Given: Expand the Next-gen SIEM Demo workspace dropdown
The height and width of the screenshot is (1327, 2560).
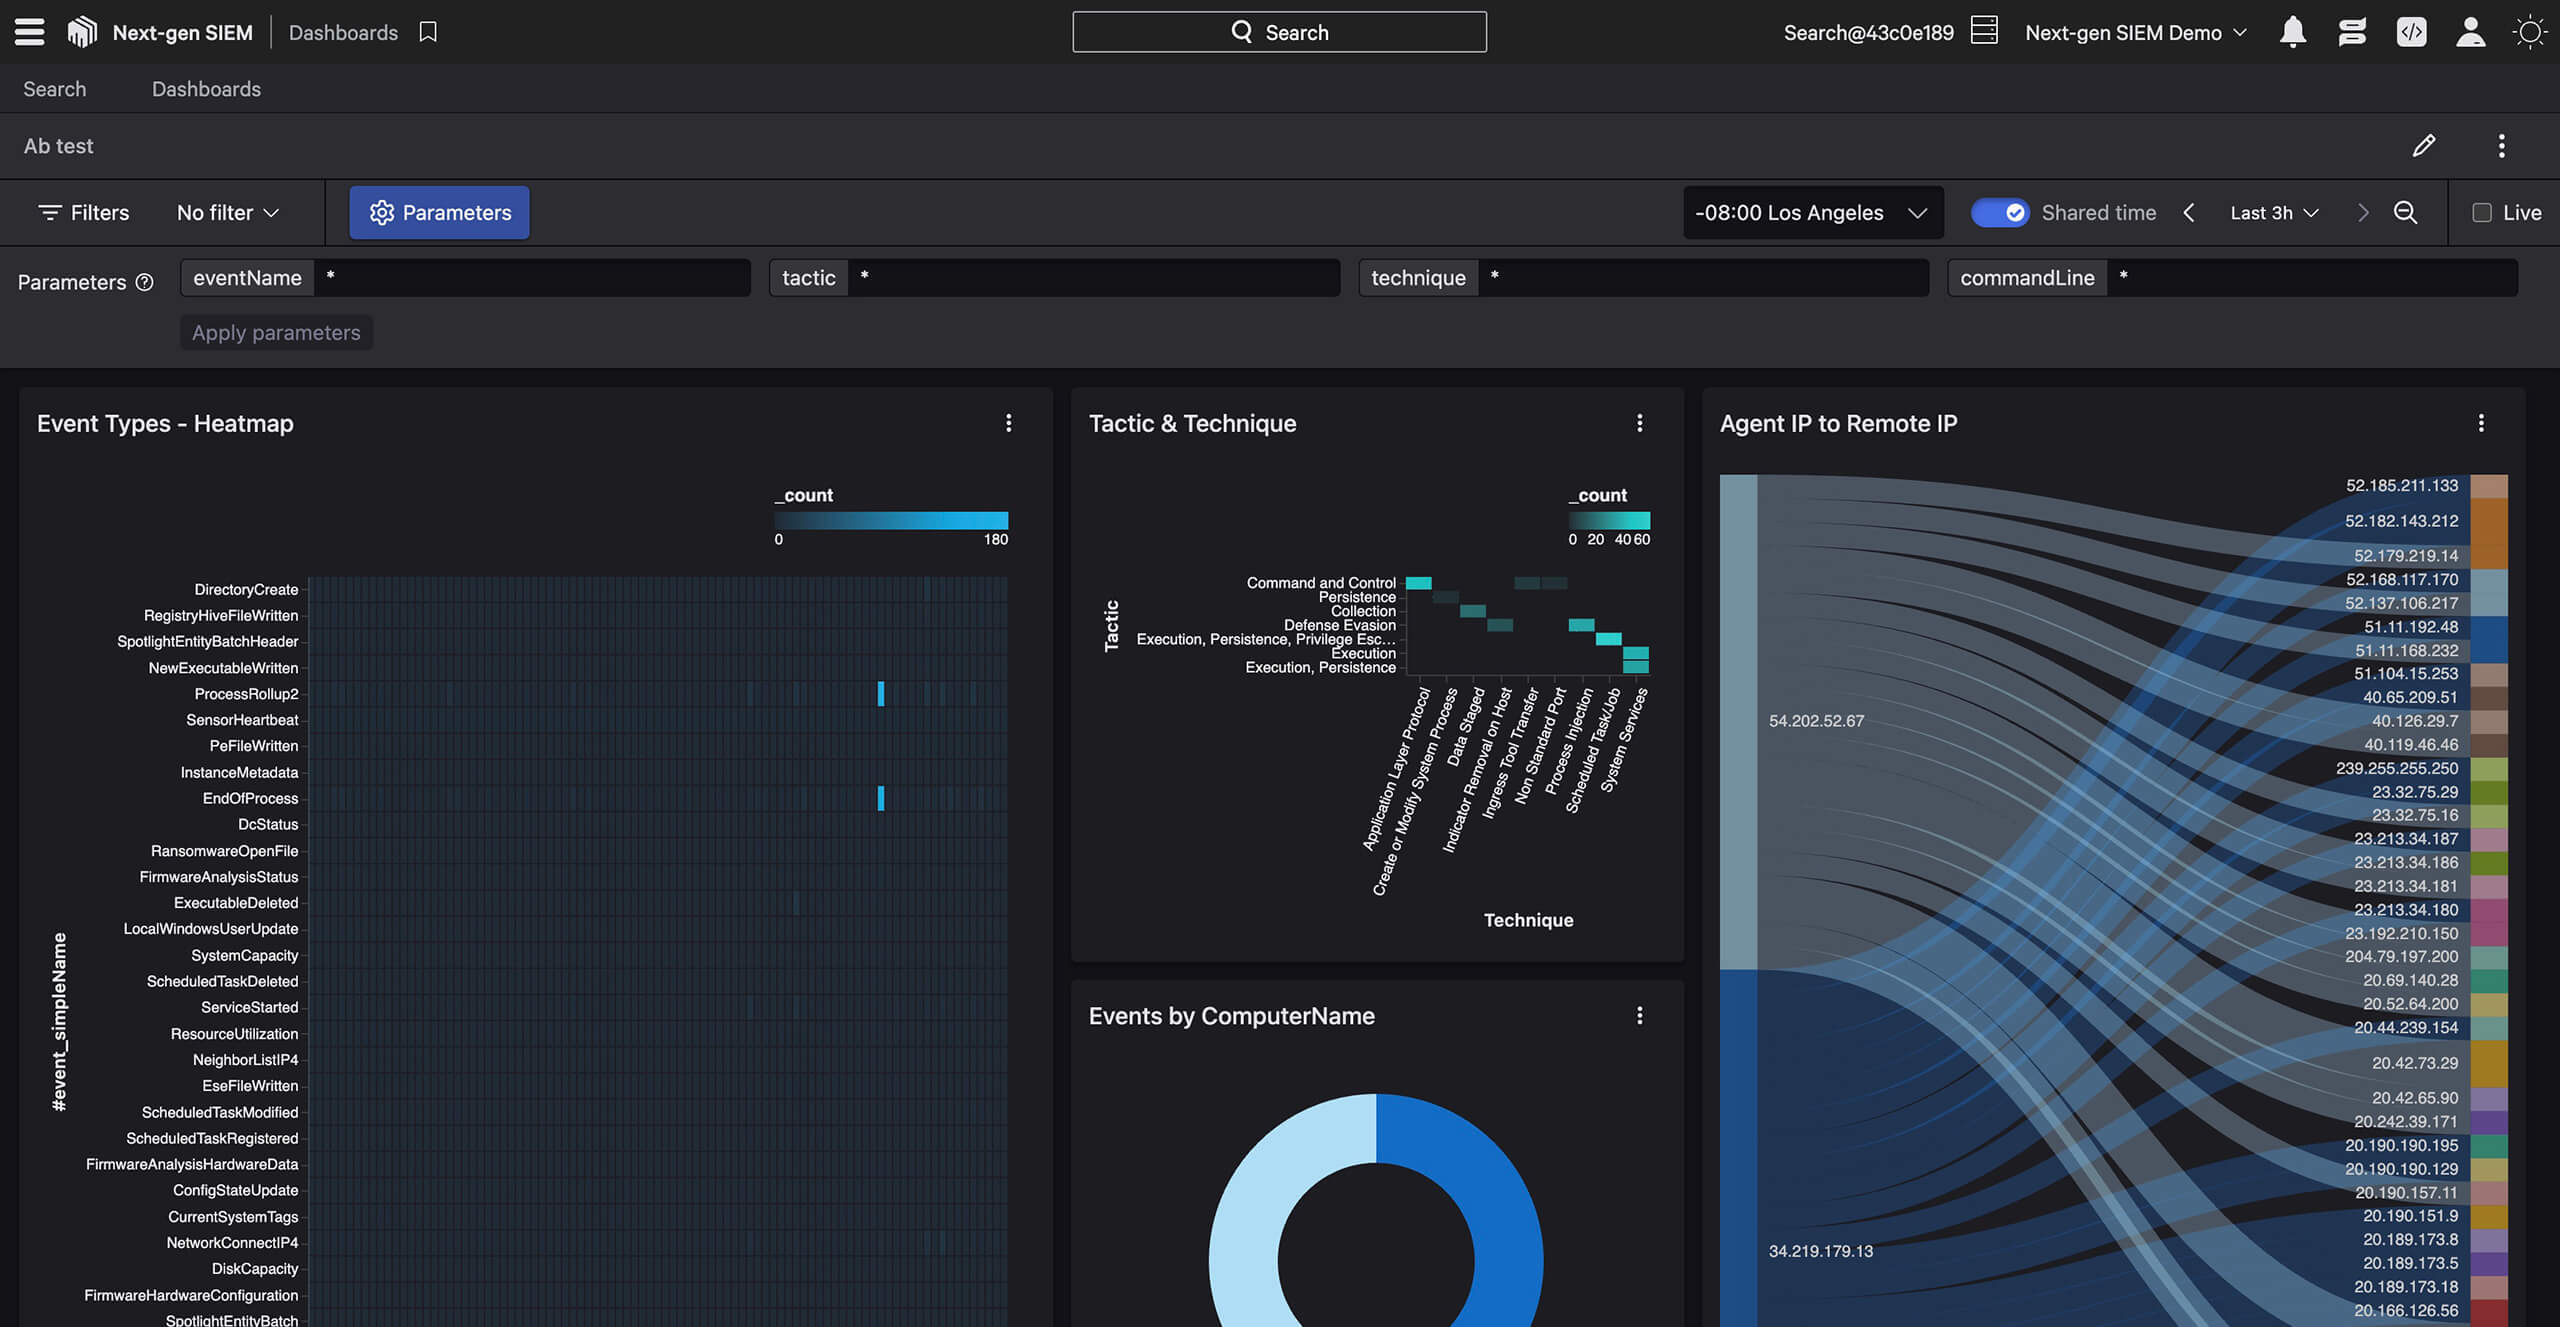Looking at the screenshot, I should point(2134,32).
